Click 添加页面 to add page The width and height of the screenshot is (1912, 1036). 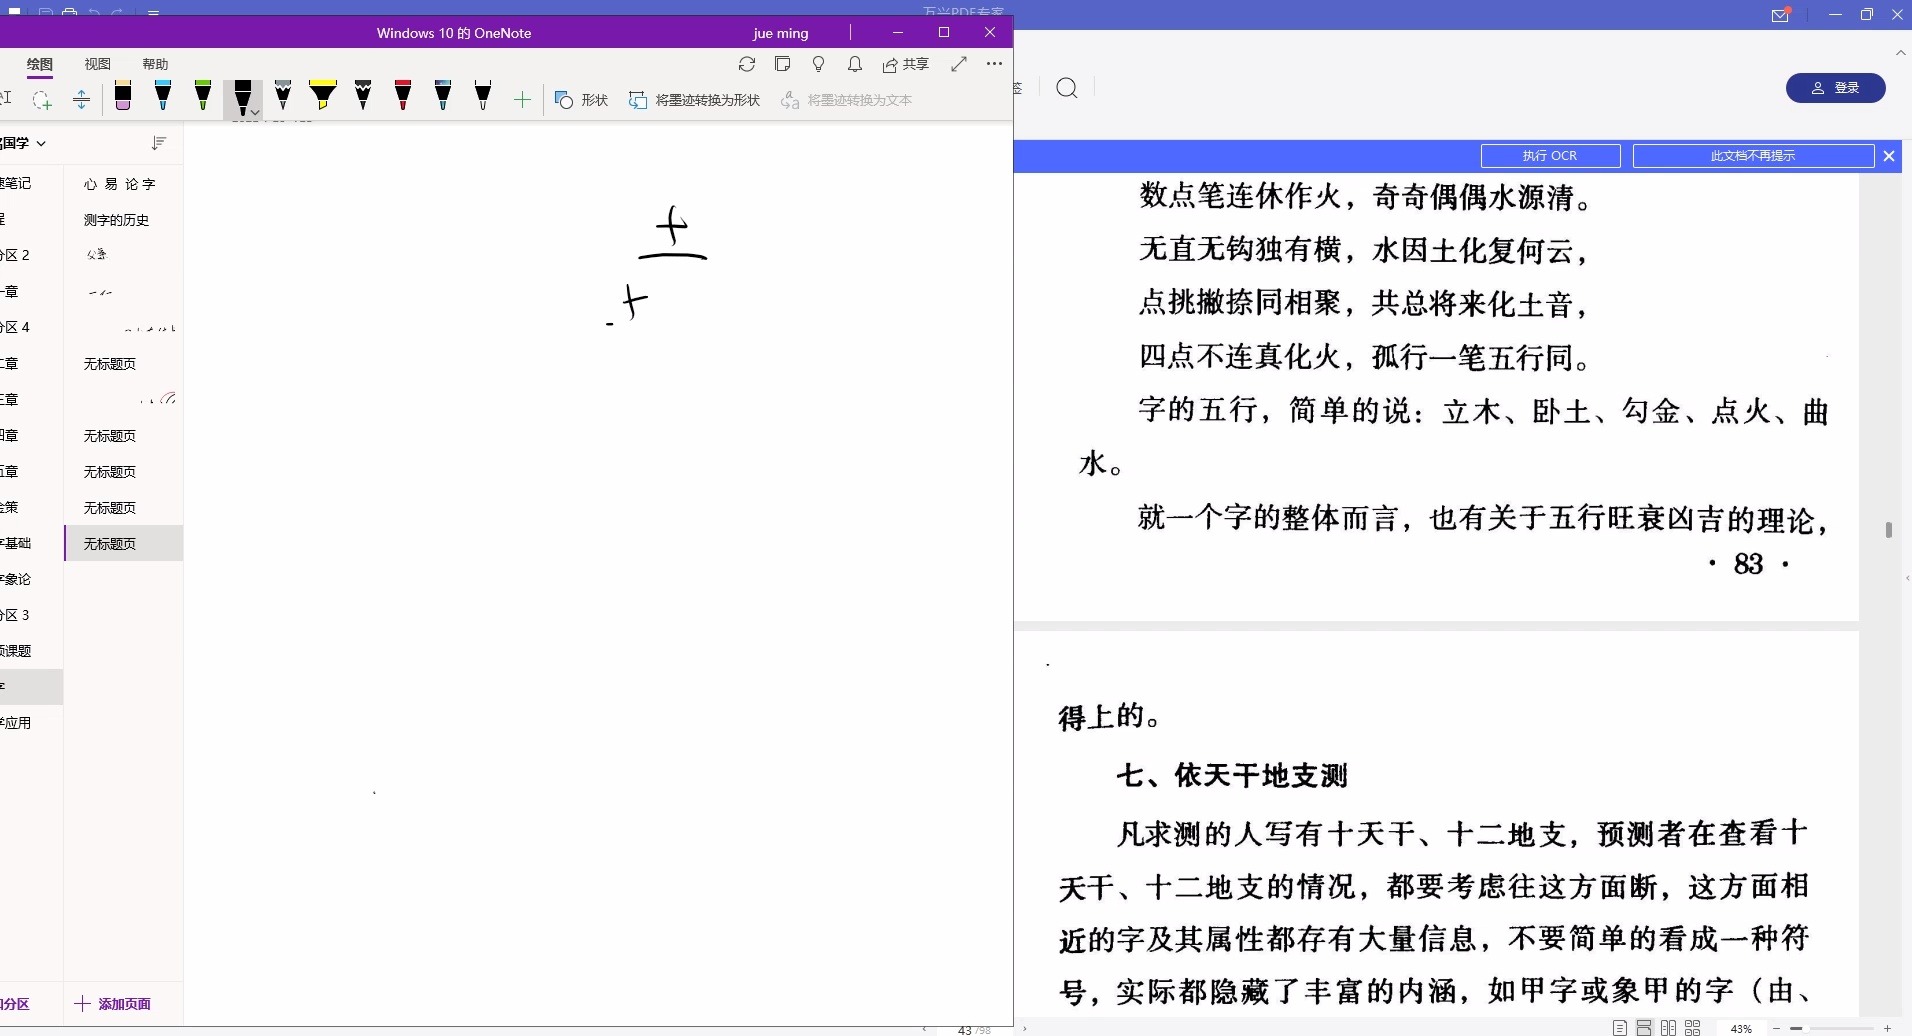[x=113, y=1004]
